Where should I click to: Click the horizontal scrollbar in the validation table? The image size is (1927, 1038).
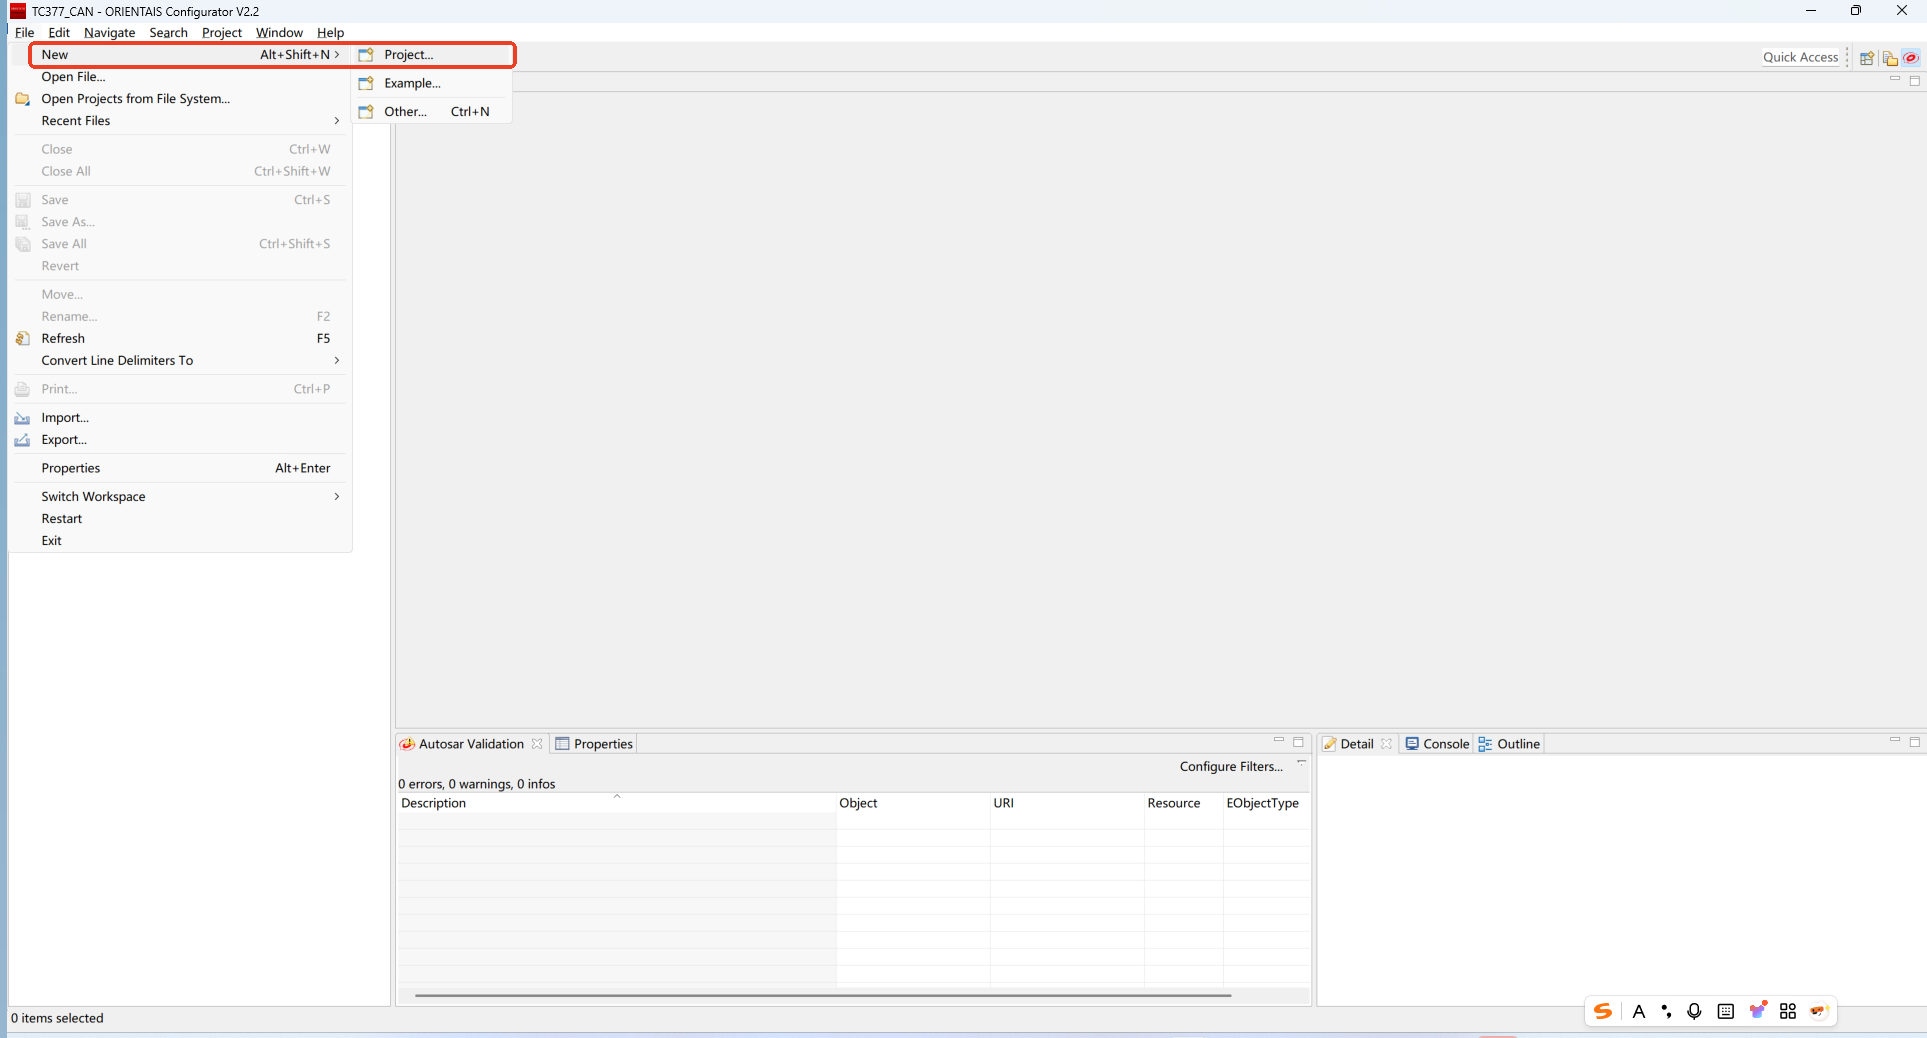click(x=822, y=995)
